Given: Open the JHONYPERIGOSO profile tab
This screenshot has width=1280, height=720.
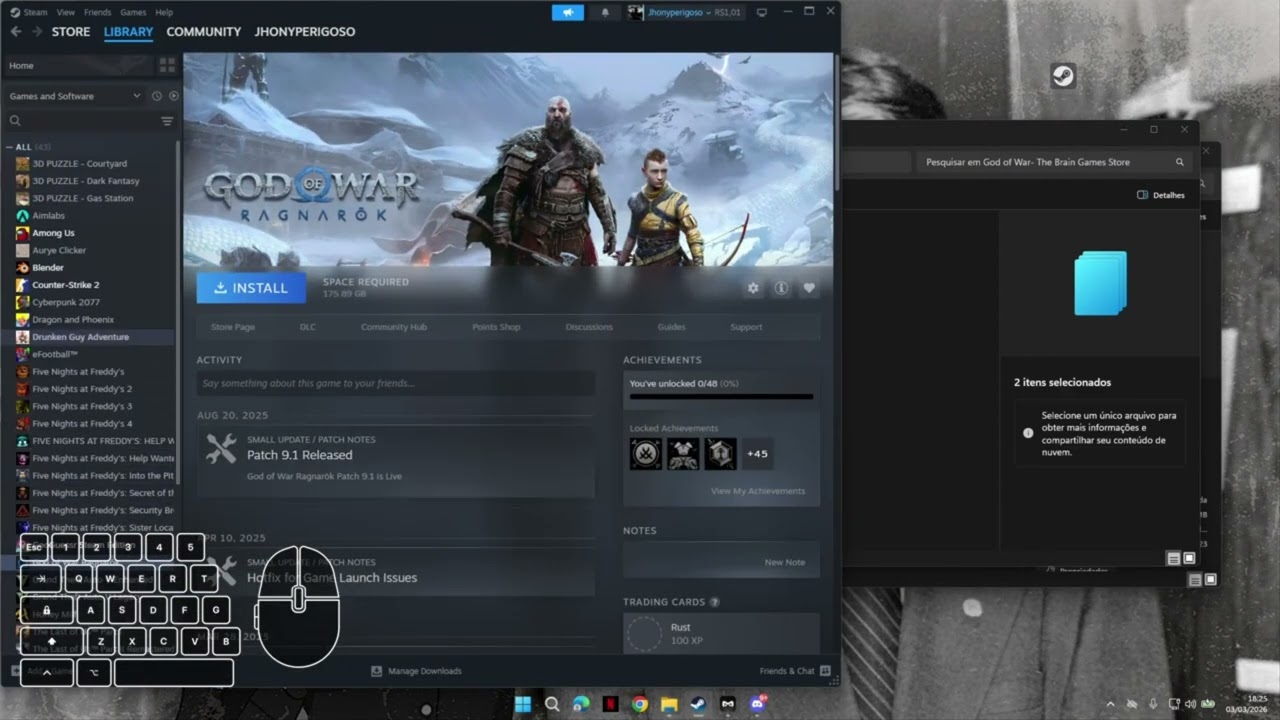Looking at the screenshot, I should click(305, 32).
